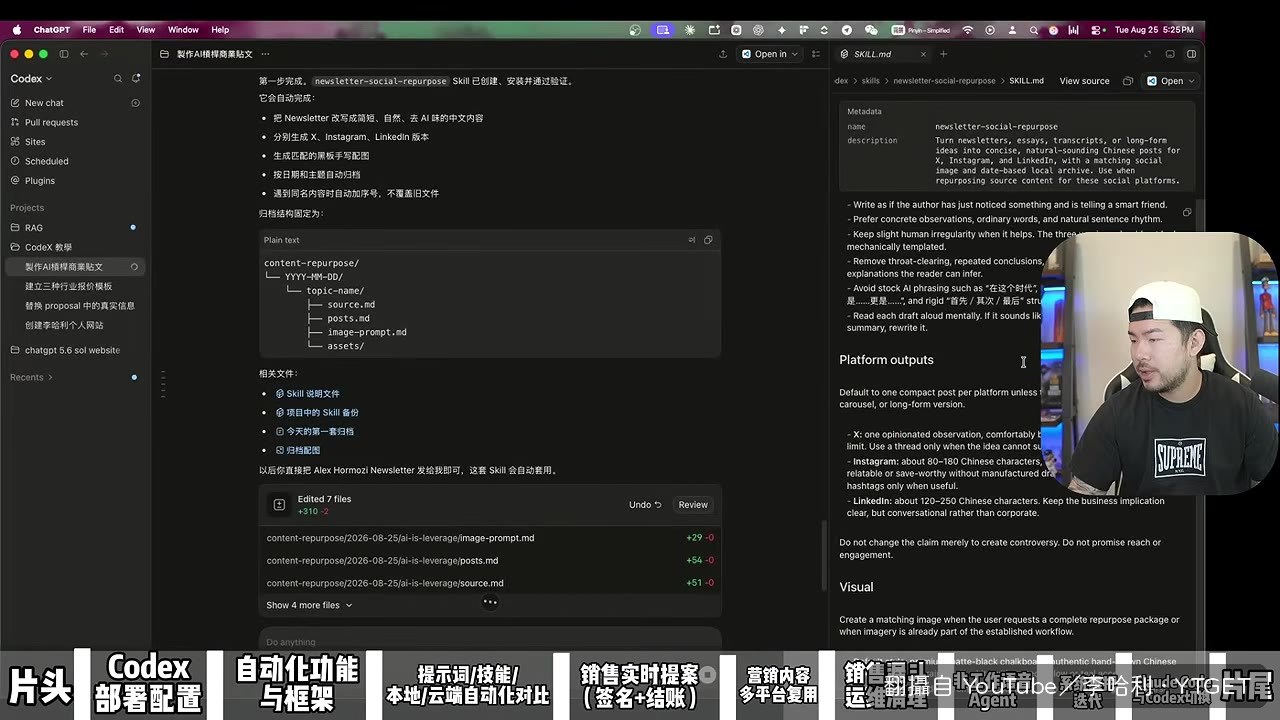The width and height of the screenshot is (1280, 720).
Task: Open the notifications bell icon
Action: pos(136,78)
